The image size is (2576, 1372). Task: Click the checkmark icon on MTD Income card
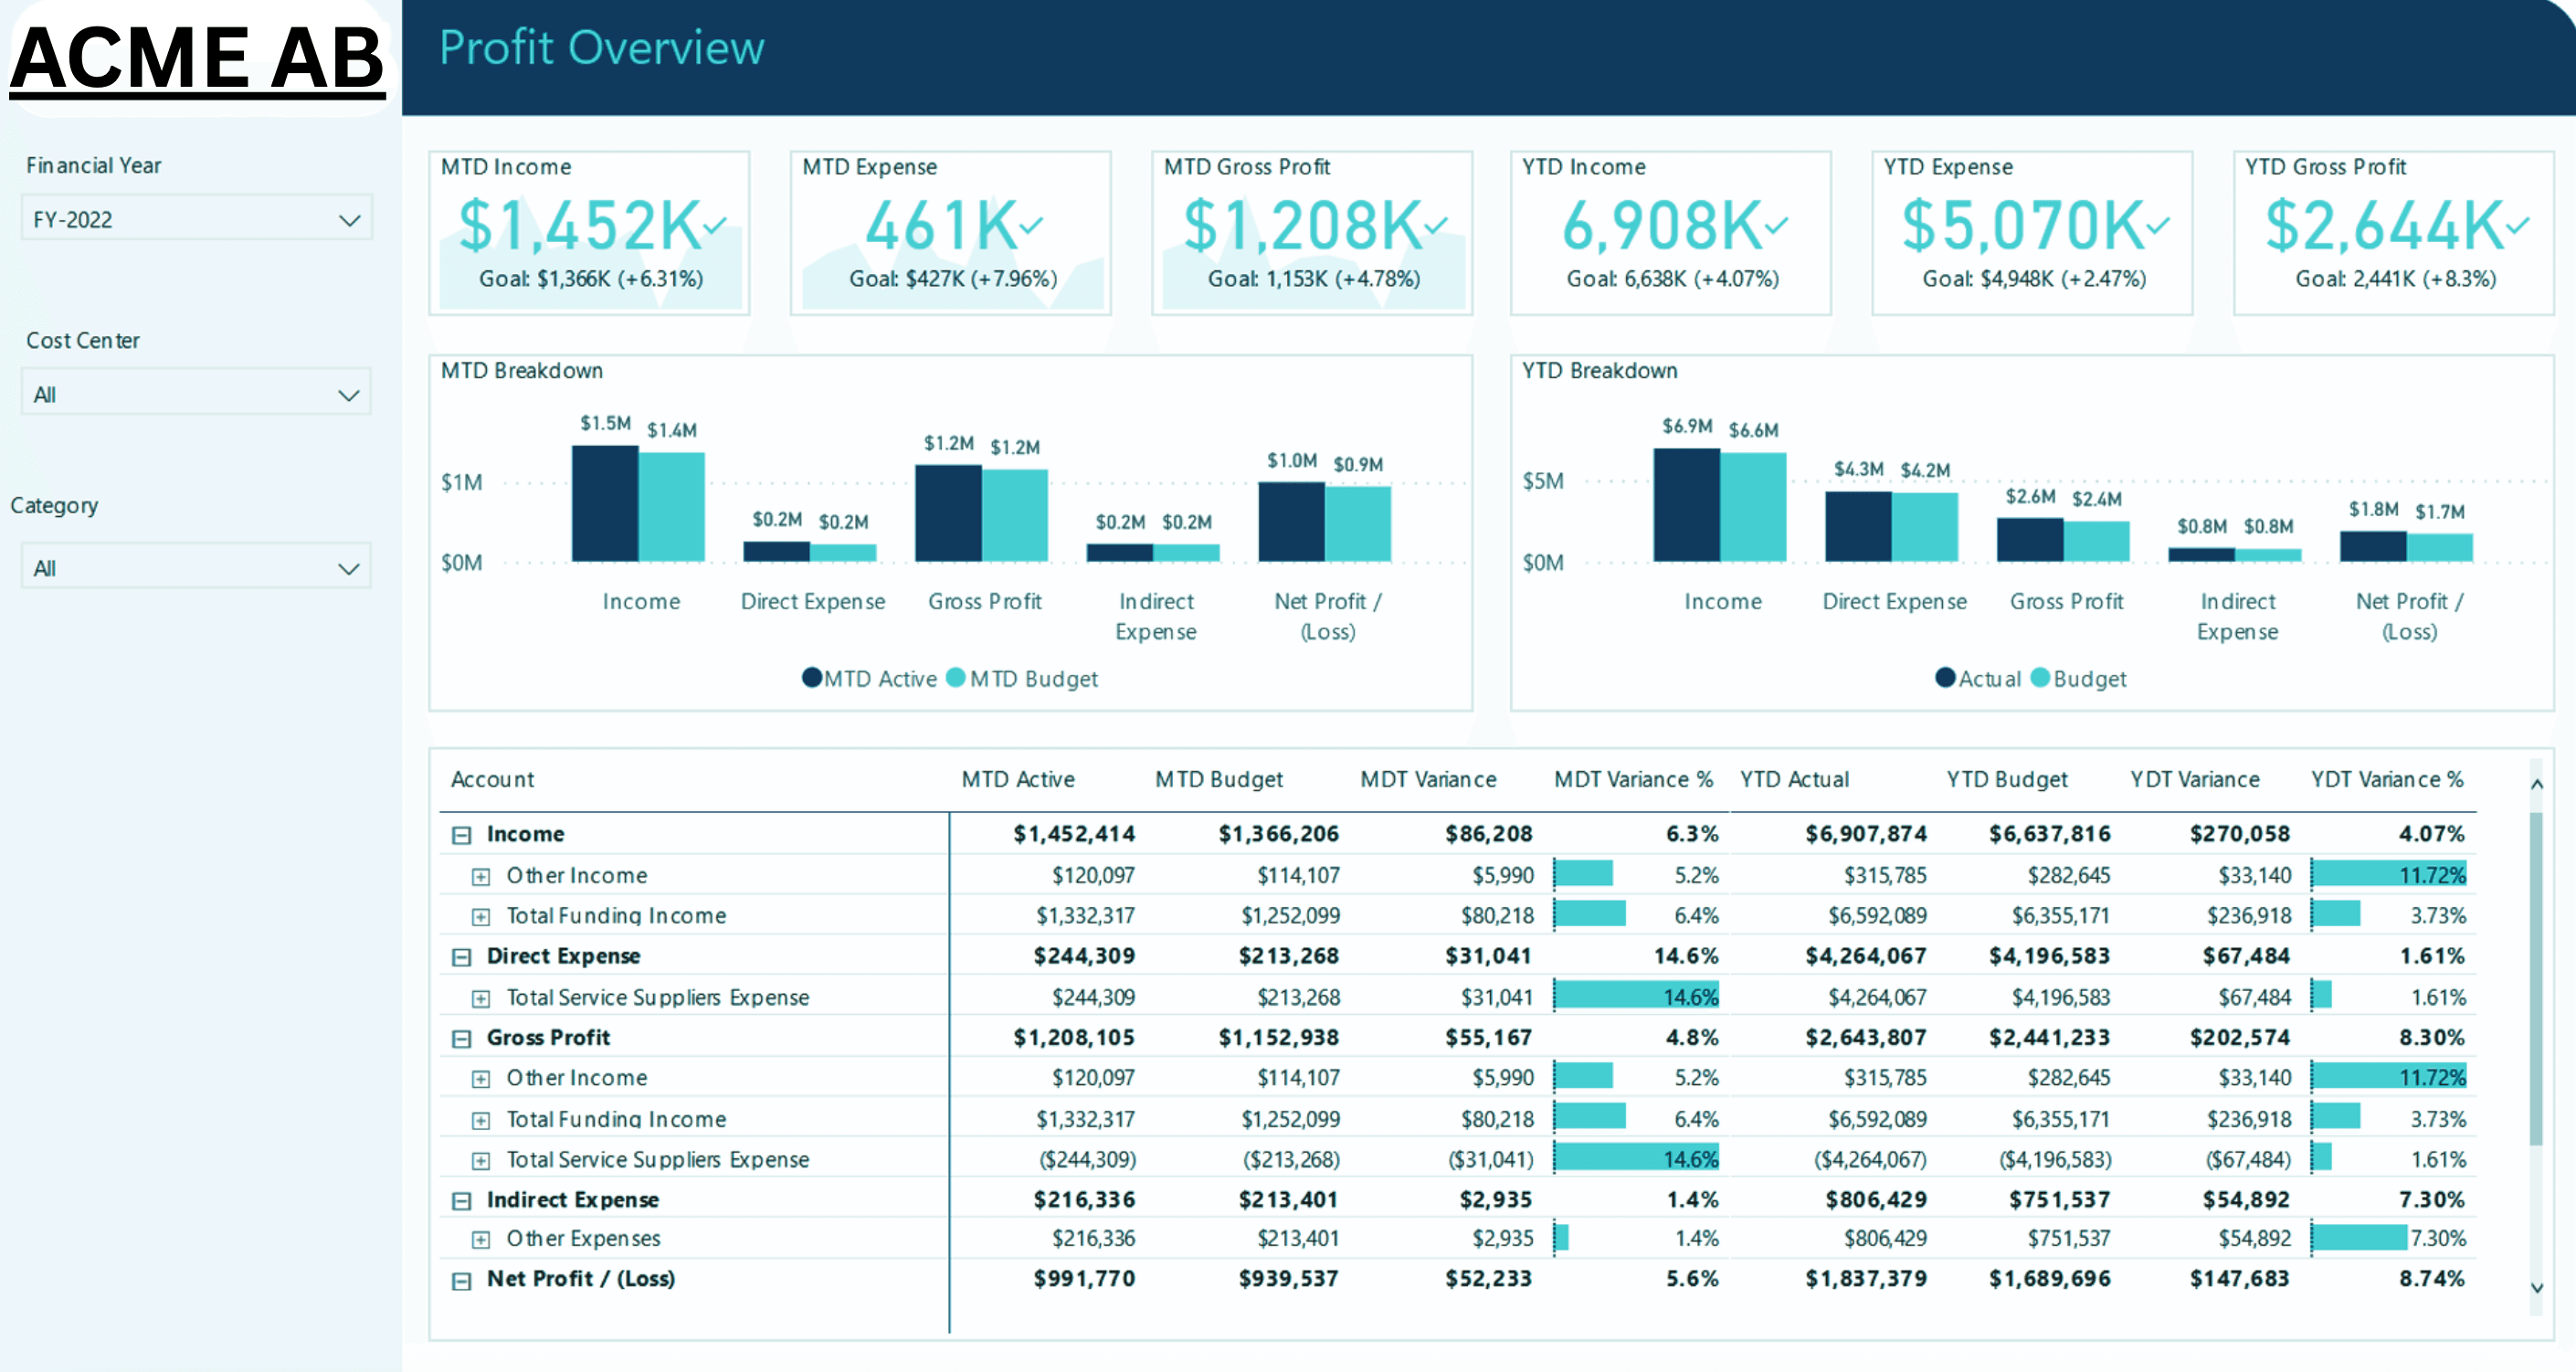714,228
